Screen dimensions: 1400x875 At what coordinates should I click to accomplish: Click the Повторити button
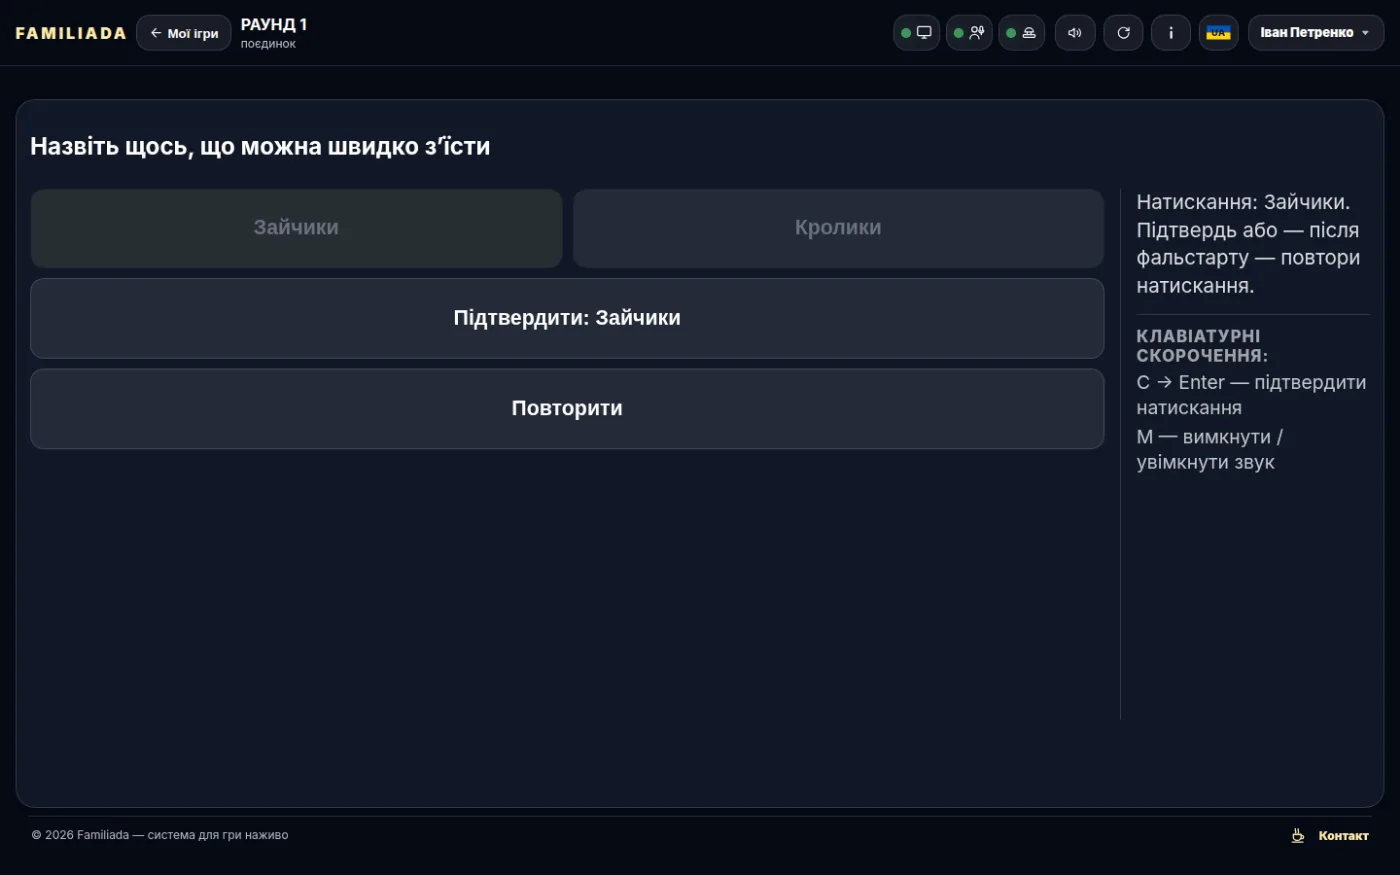tap(567, 408)
